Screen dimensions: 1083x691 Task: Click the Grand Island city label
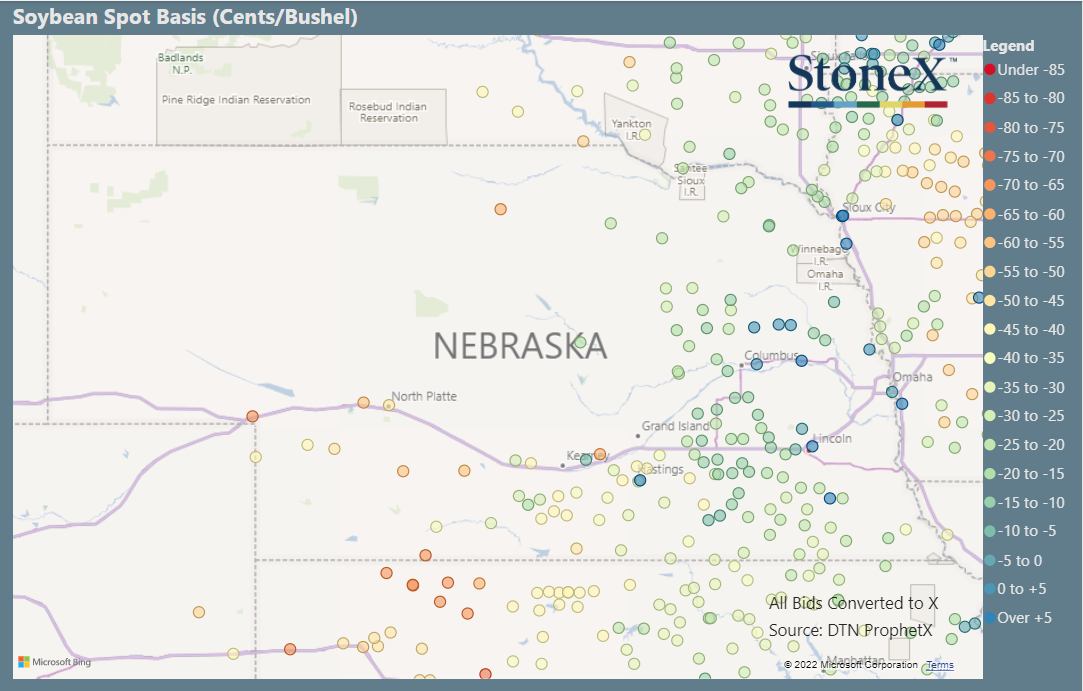pos(675,426)
